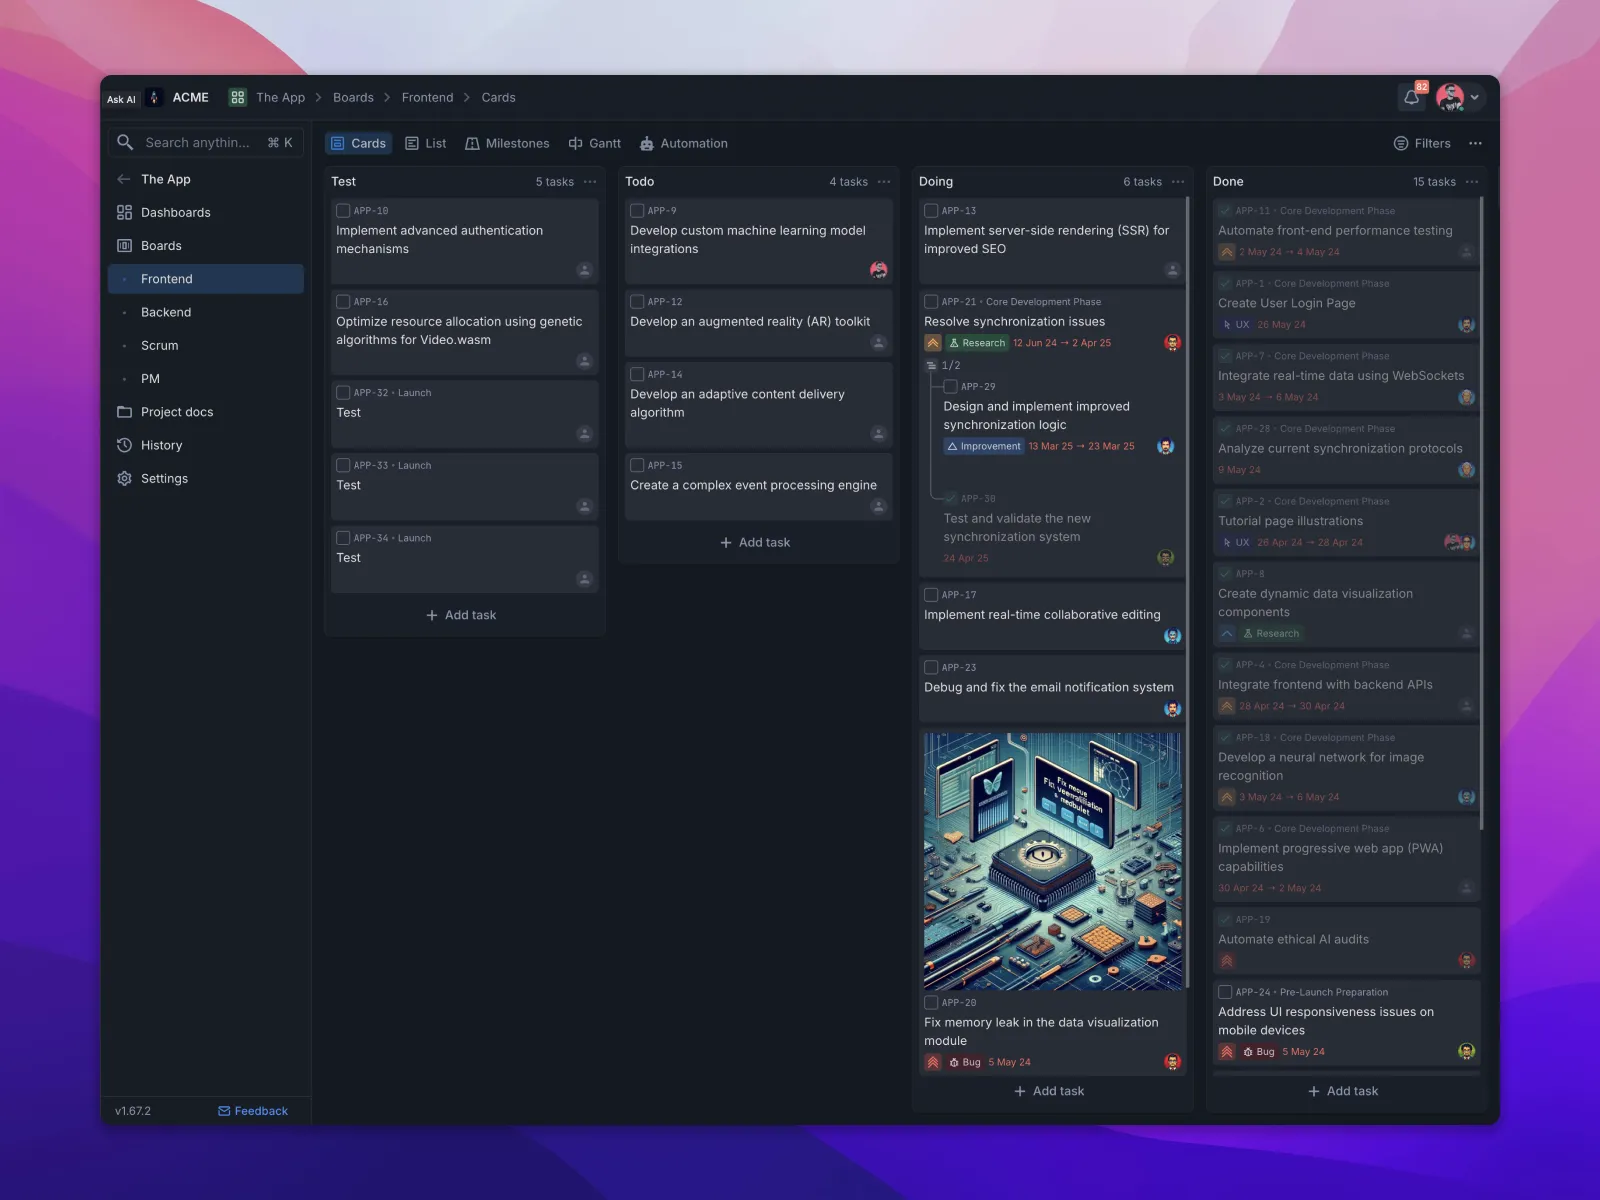Open History from the sidebar
Image resolution: width=1600 pixels, height=1200 pixels.
pyautogui.click(x=160, y=445)
